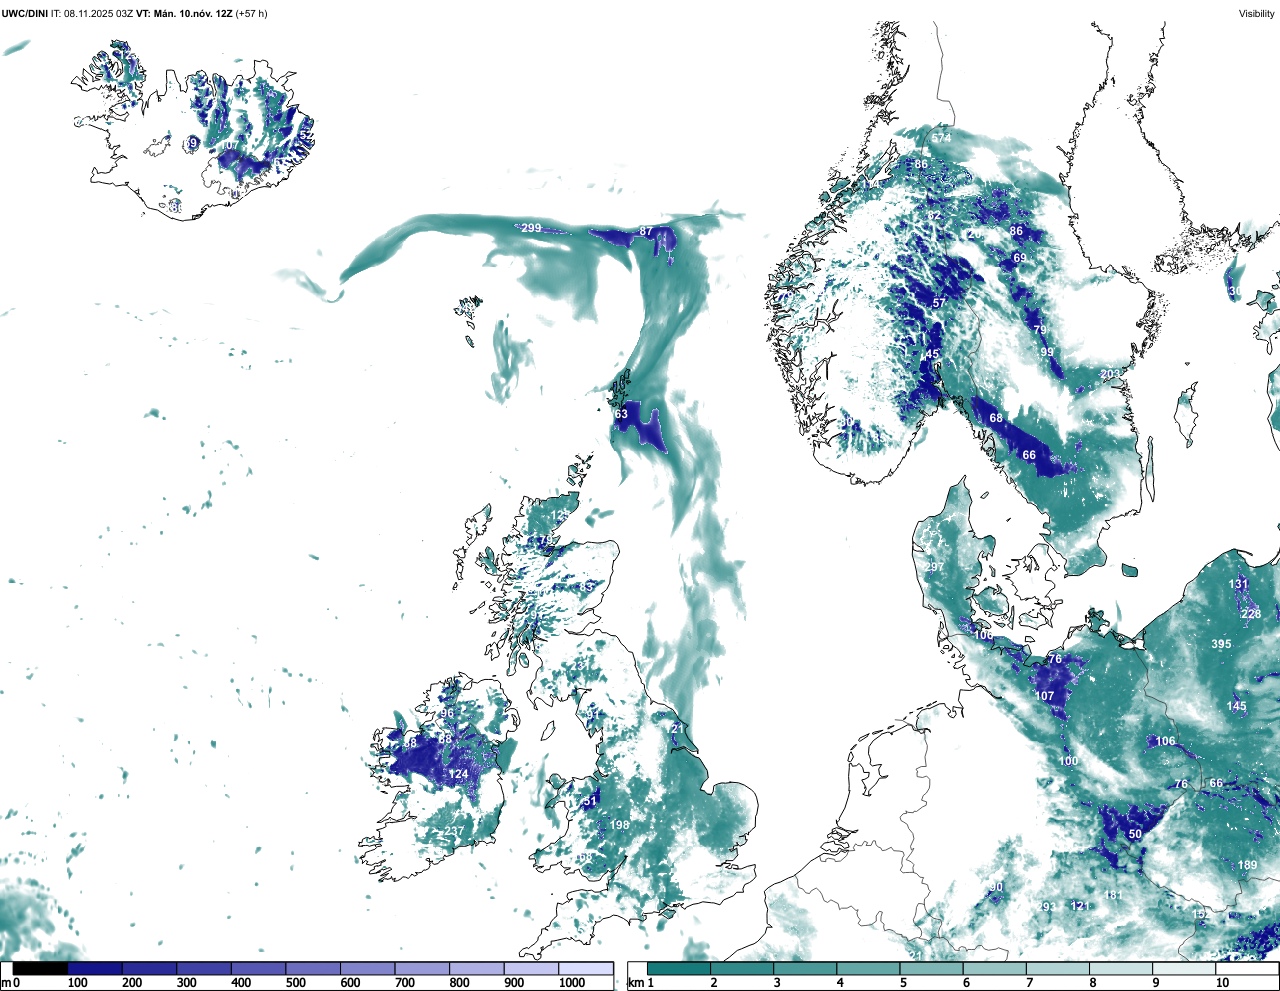Screen dimensions: 1280x991
Task: Click the '297' value over Jutland
Action: click(x=934, y=567)
